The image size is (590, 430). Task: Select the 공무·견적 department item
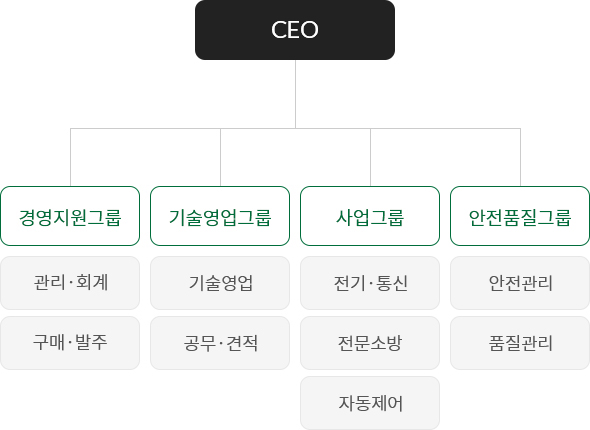pyautogui.click(x=220, y=343)
